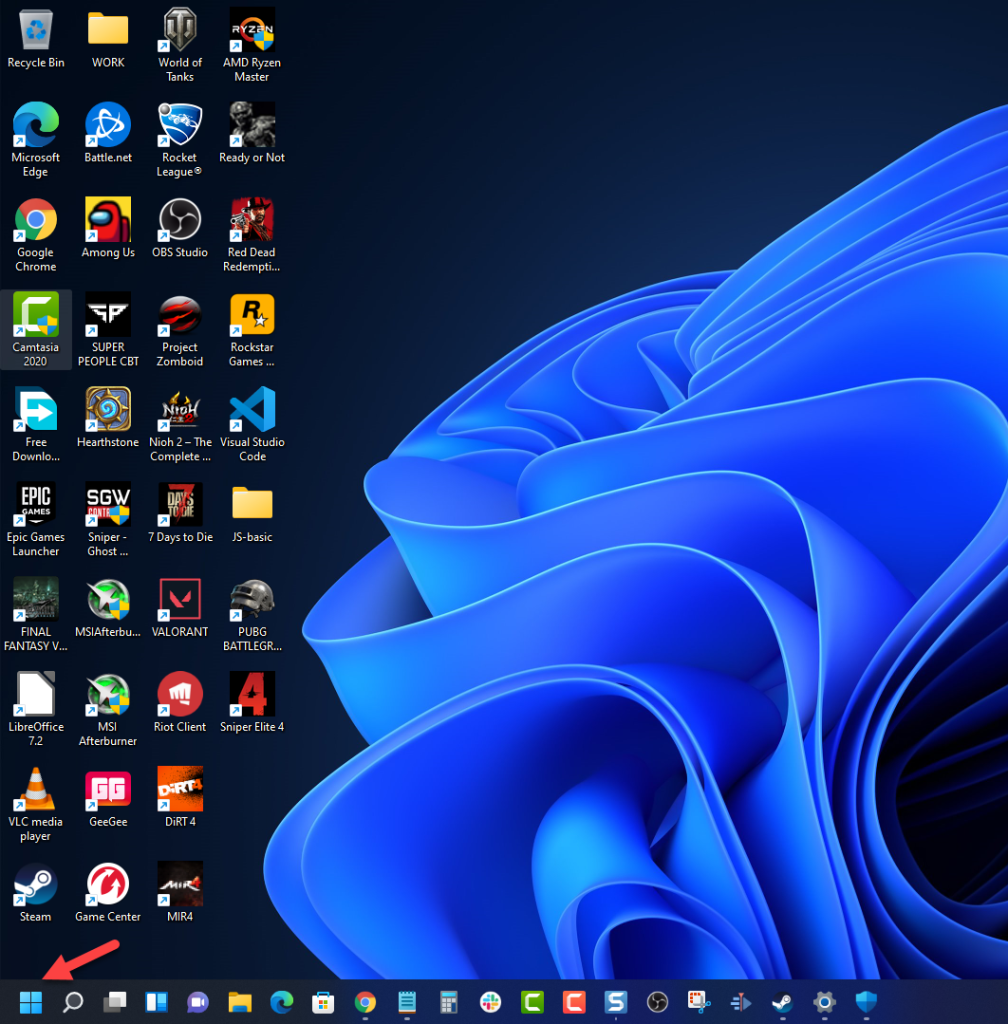1008x1024 pixels.
Task: Select the AMD Ryzen Master shortcut
Action: 252,45
